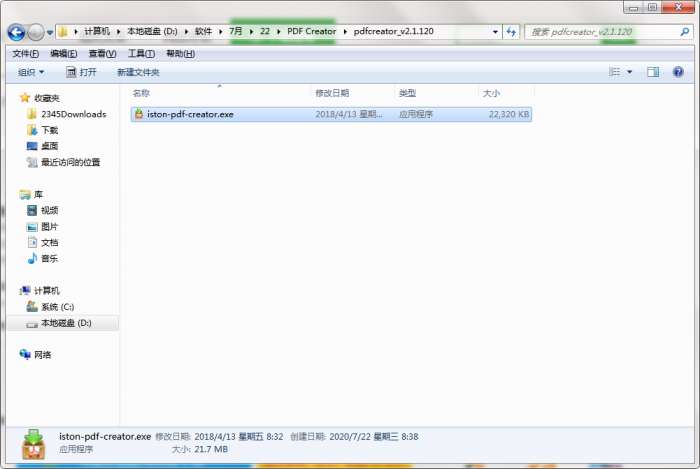
Task: Click the search magnifier icon
Action: tap(685, 32)
